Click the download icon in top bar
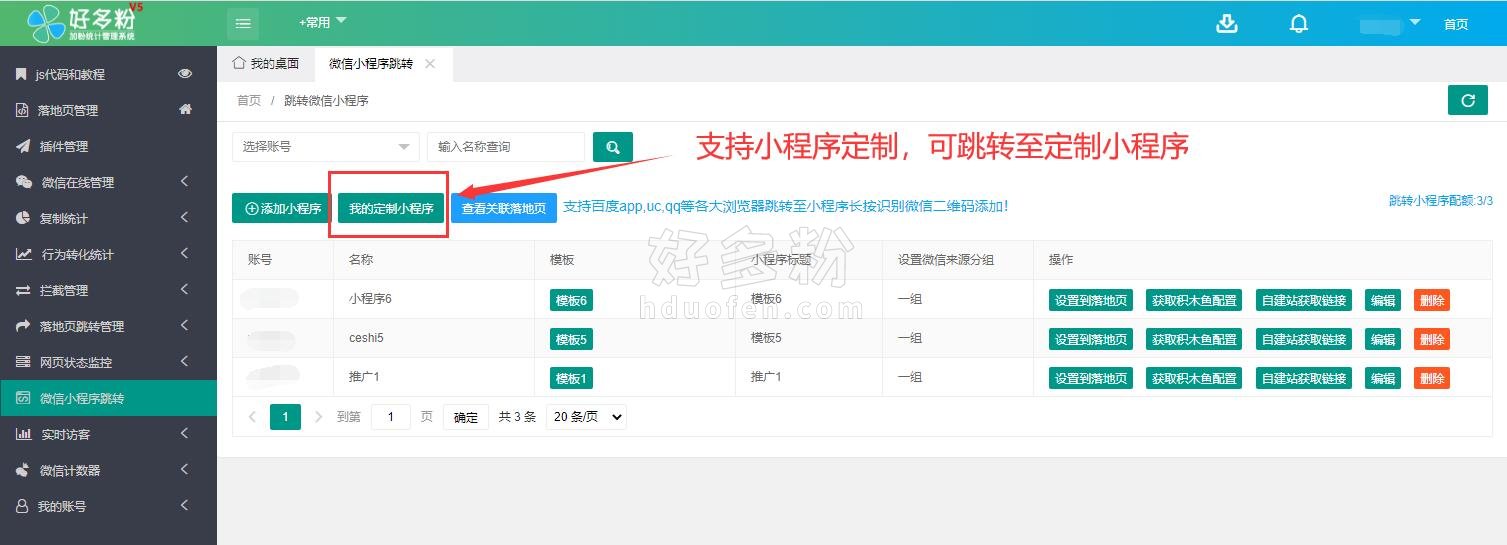The image size is (1507, 545). pos(1227,24)
